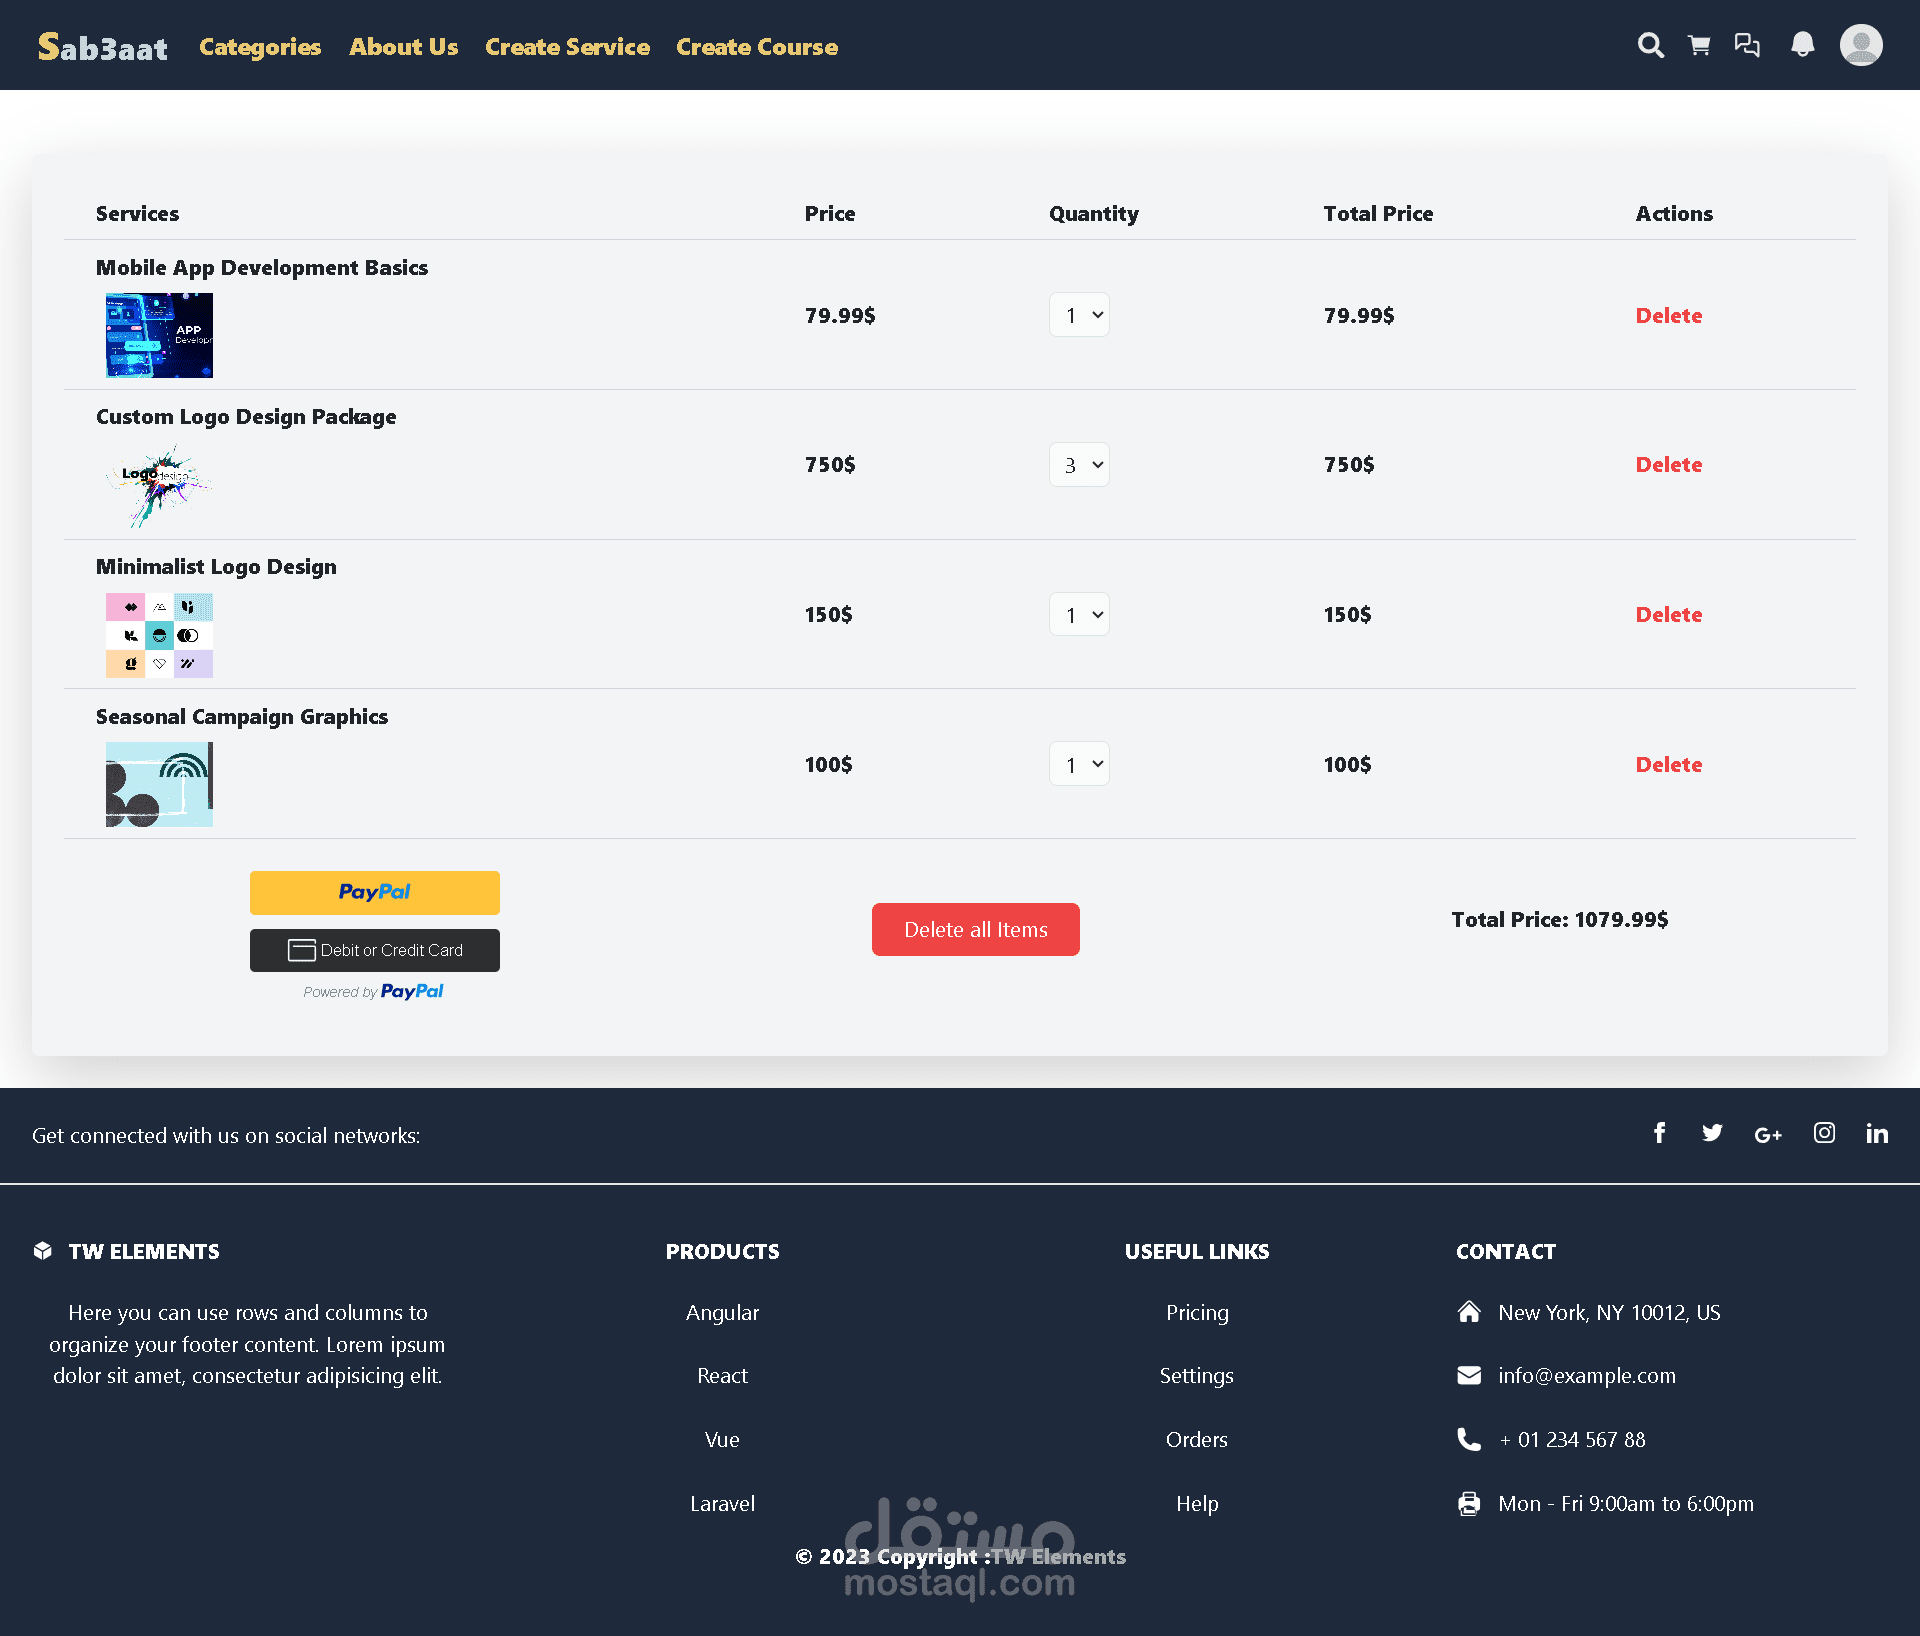
Task: Open quantity dropdown for Custom Logo Design Package
Action: pyautogui.click(x=1079, y=465)
